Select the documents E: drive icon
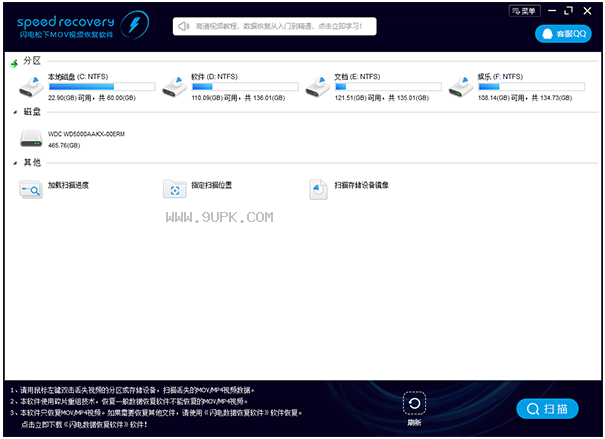Image resolution: width=605 pixels, height=439 pixels. [x=318, y=87]
